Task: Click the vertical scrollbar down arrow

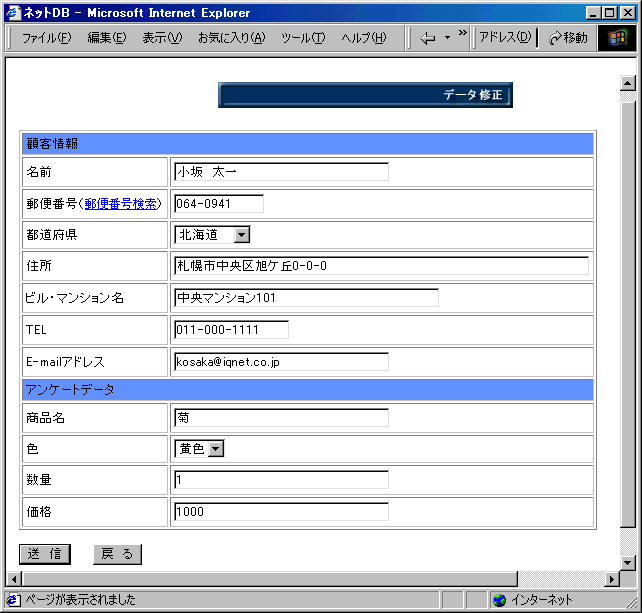Action: pyautogui.click(x=628, y=563)
